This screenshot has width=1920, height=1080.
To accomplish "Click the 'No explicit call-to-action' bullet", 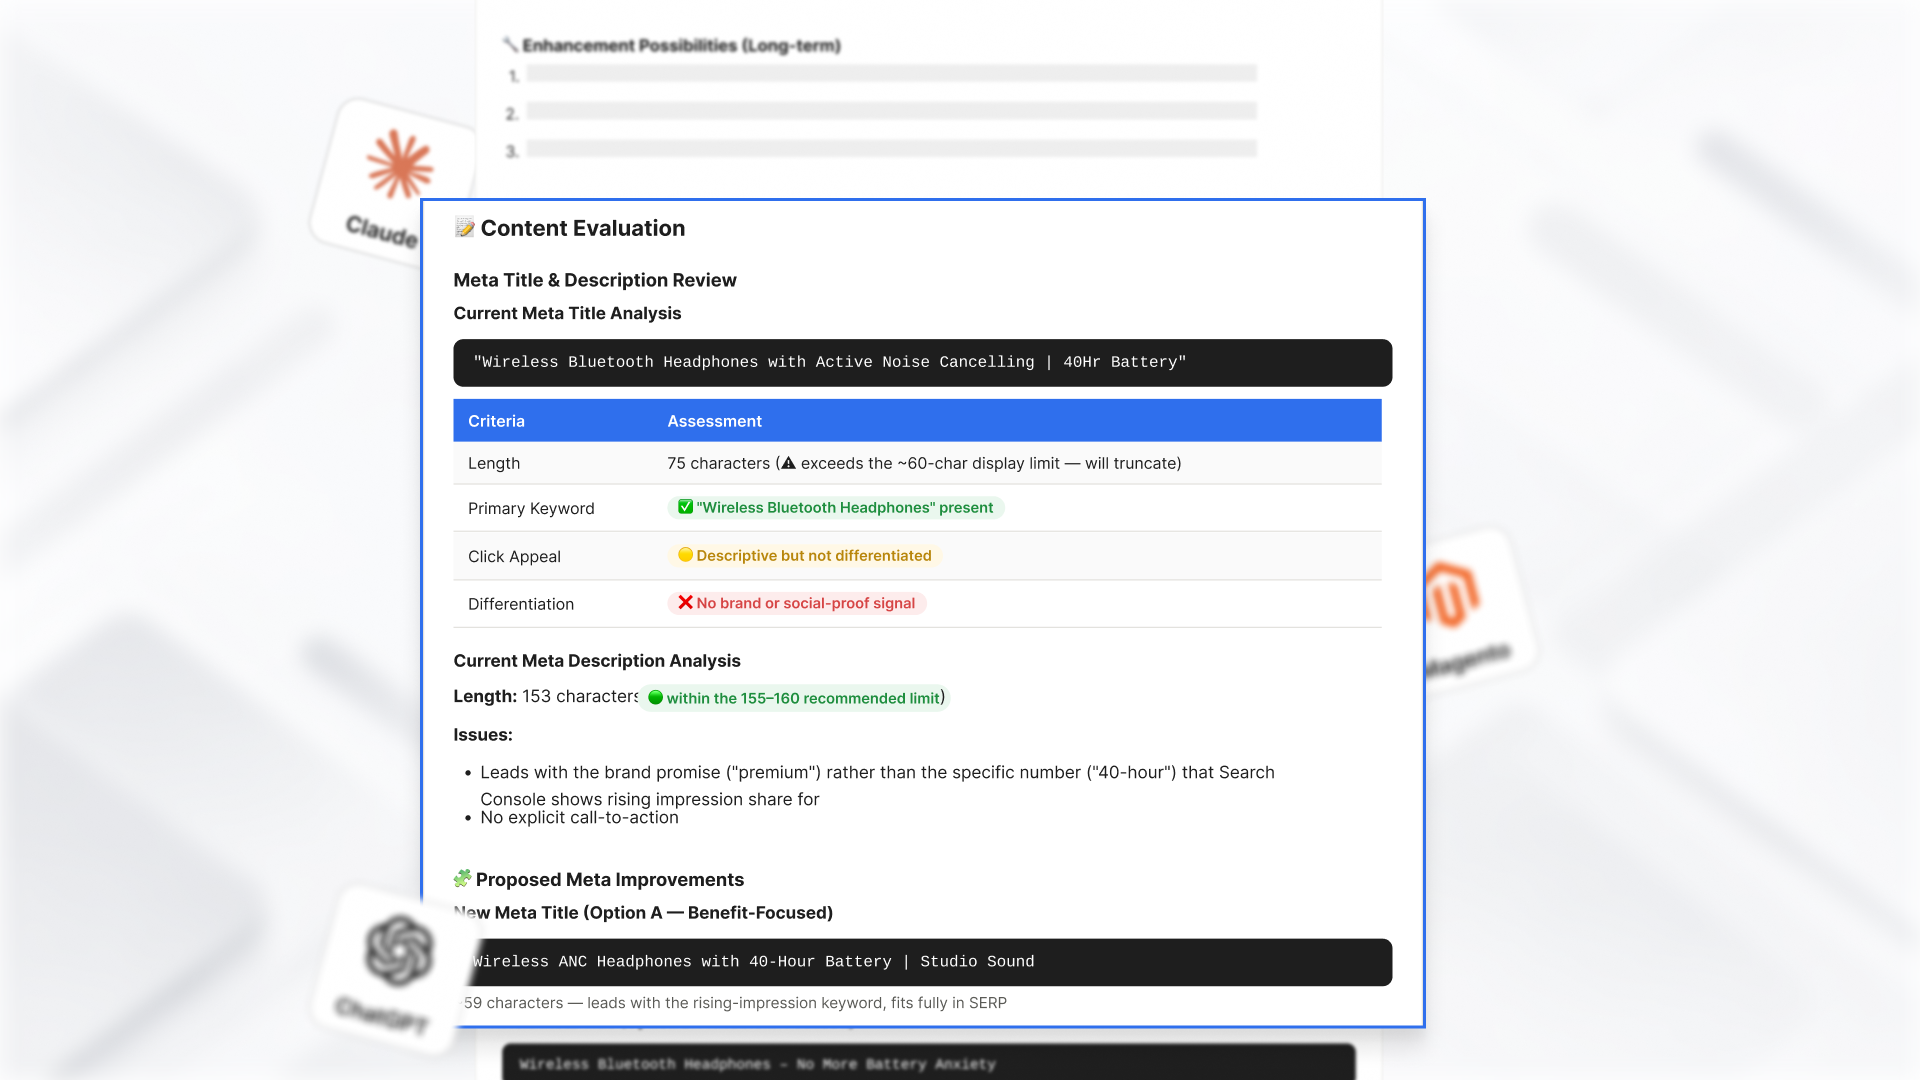I will click(579, 817).
